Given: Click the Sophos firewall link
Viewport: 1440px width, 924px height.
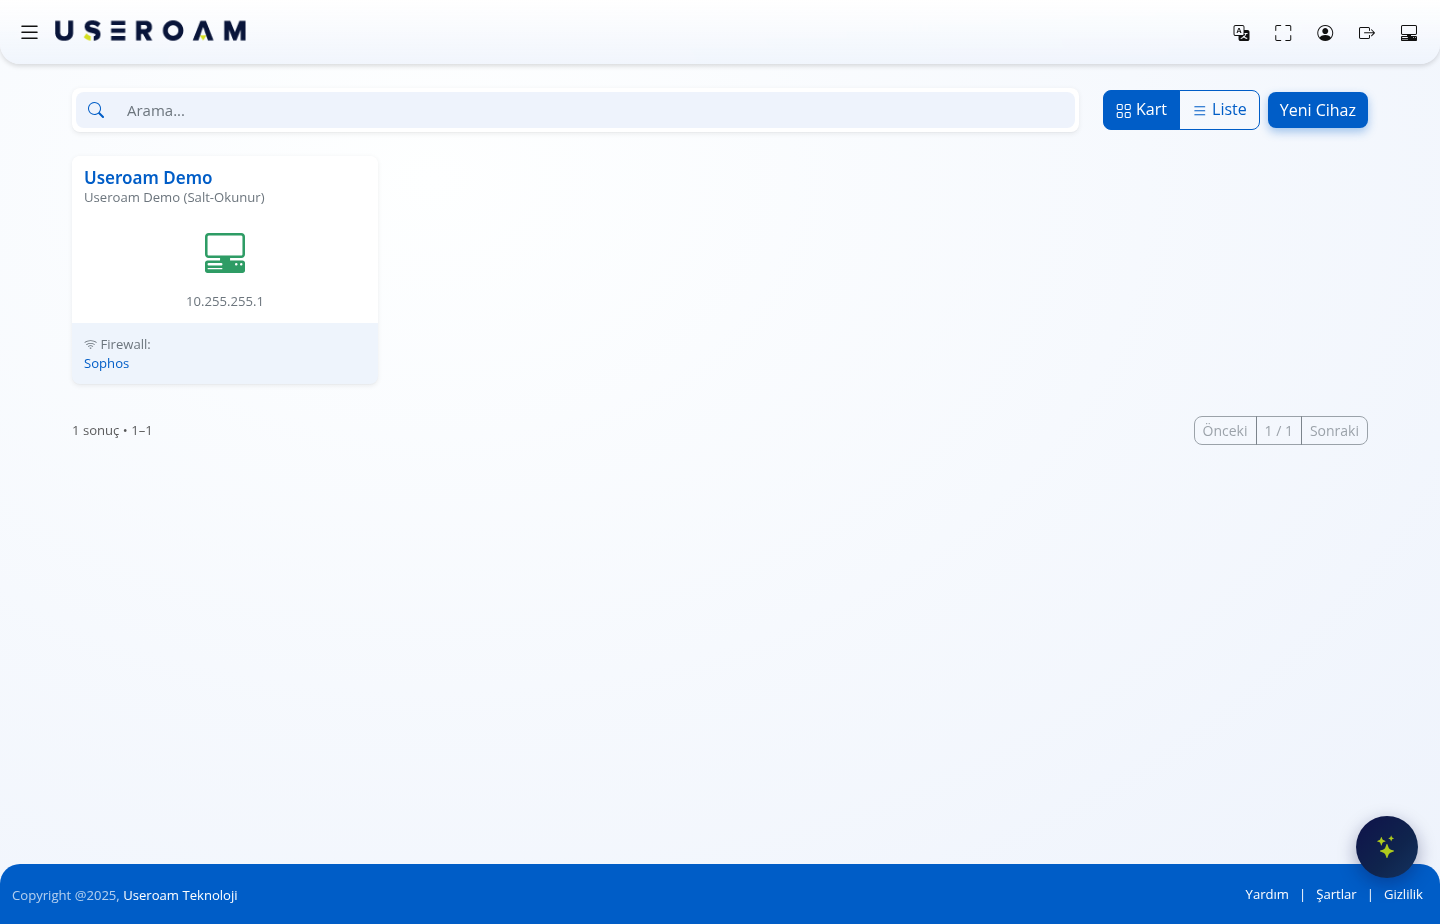Looking at the screenshot, I should pos(107,363).
